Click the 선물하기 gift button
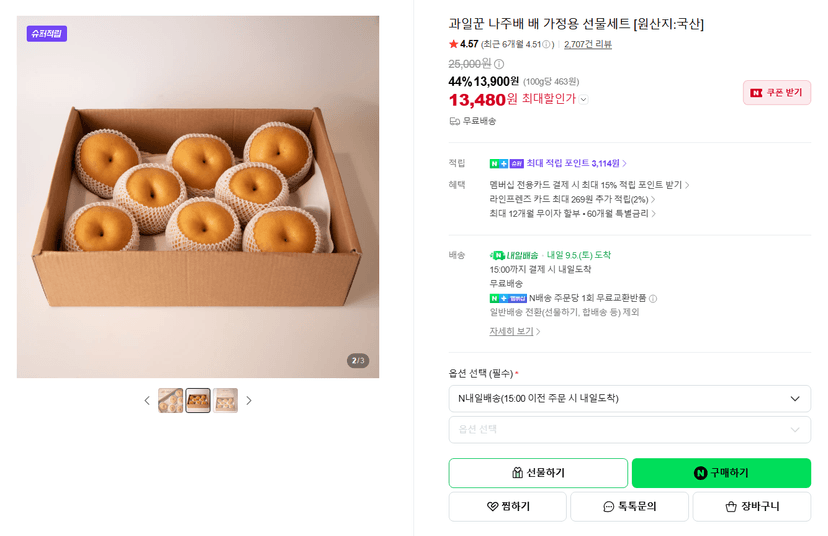Screen dimensions: 828x536 (538, 473)
